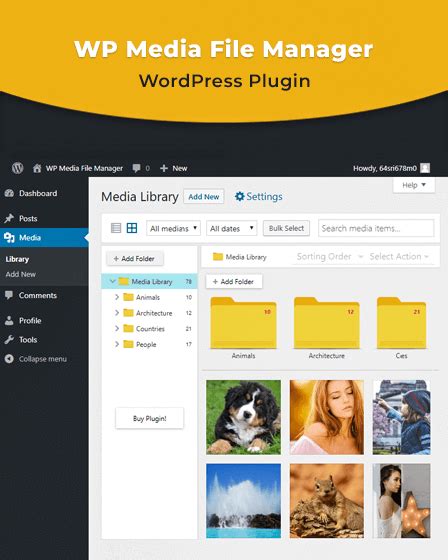Screen dimensions: 448x560
Task: Select the red-haired woman thumbnail
Action: click(327, 417)
